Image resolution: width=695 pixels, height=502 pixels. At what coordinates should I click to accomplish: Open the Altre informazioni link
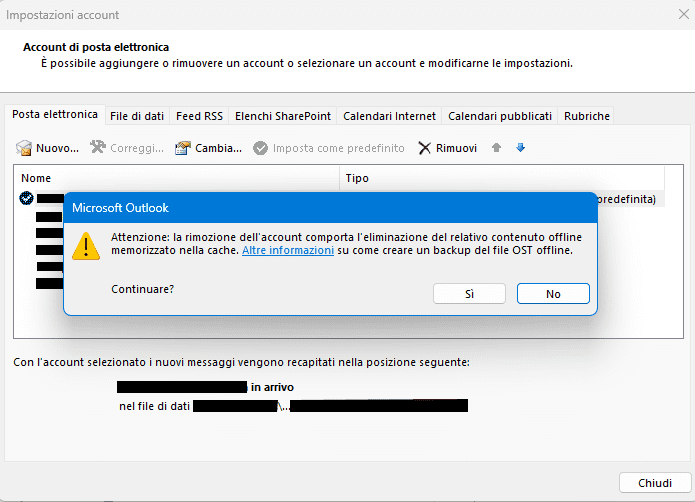coord(288,251)
